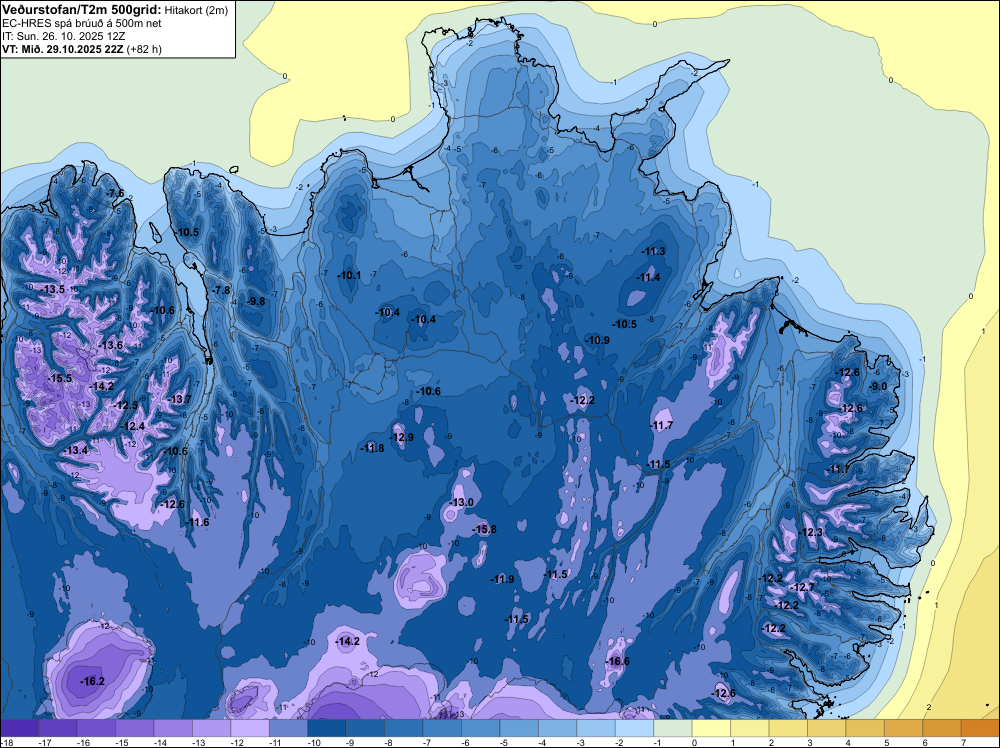Click the -11.1 temperature label
This screenshot has height=748, width=1000.
tap(837, 469)
